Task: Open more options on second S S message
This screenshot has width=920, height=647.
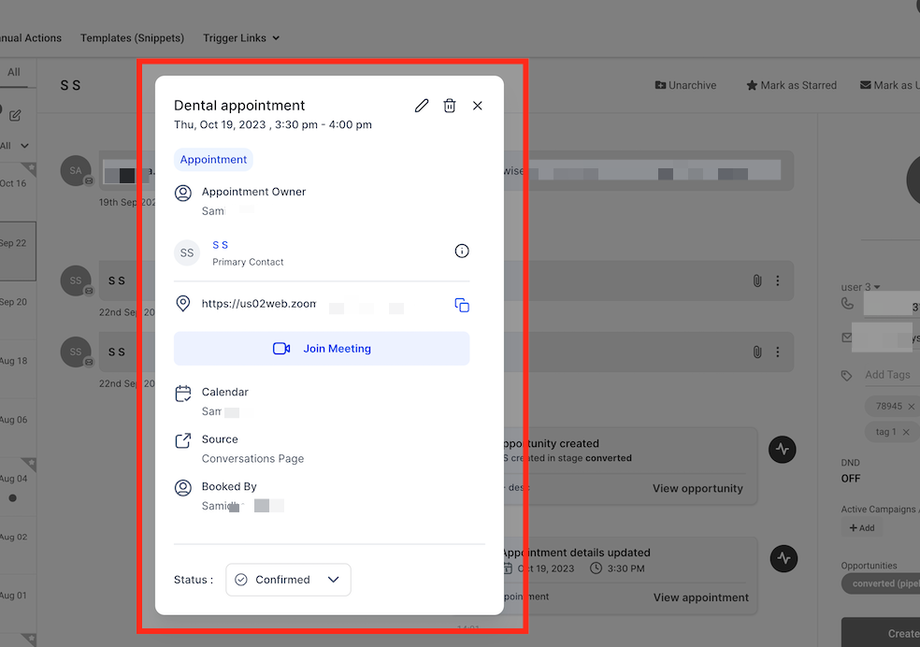Action: [778, 351]
